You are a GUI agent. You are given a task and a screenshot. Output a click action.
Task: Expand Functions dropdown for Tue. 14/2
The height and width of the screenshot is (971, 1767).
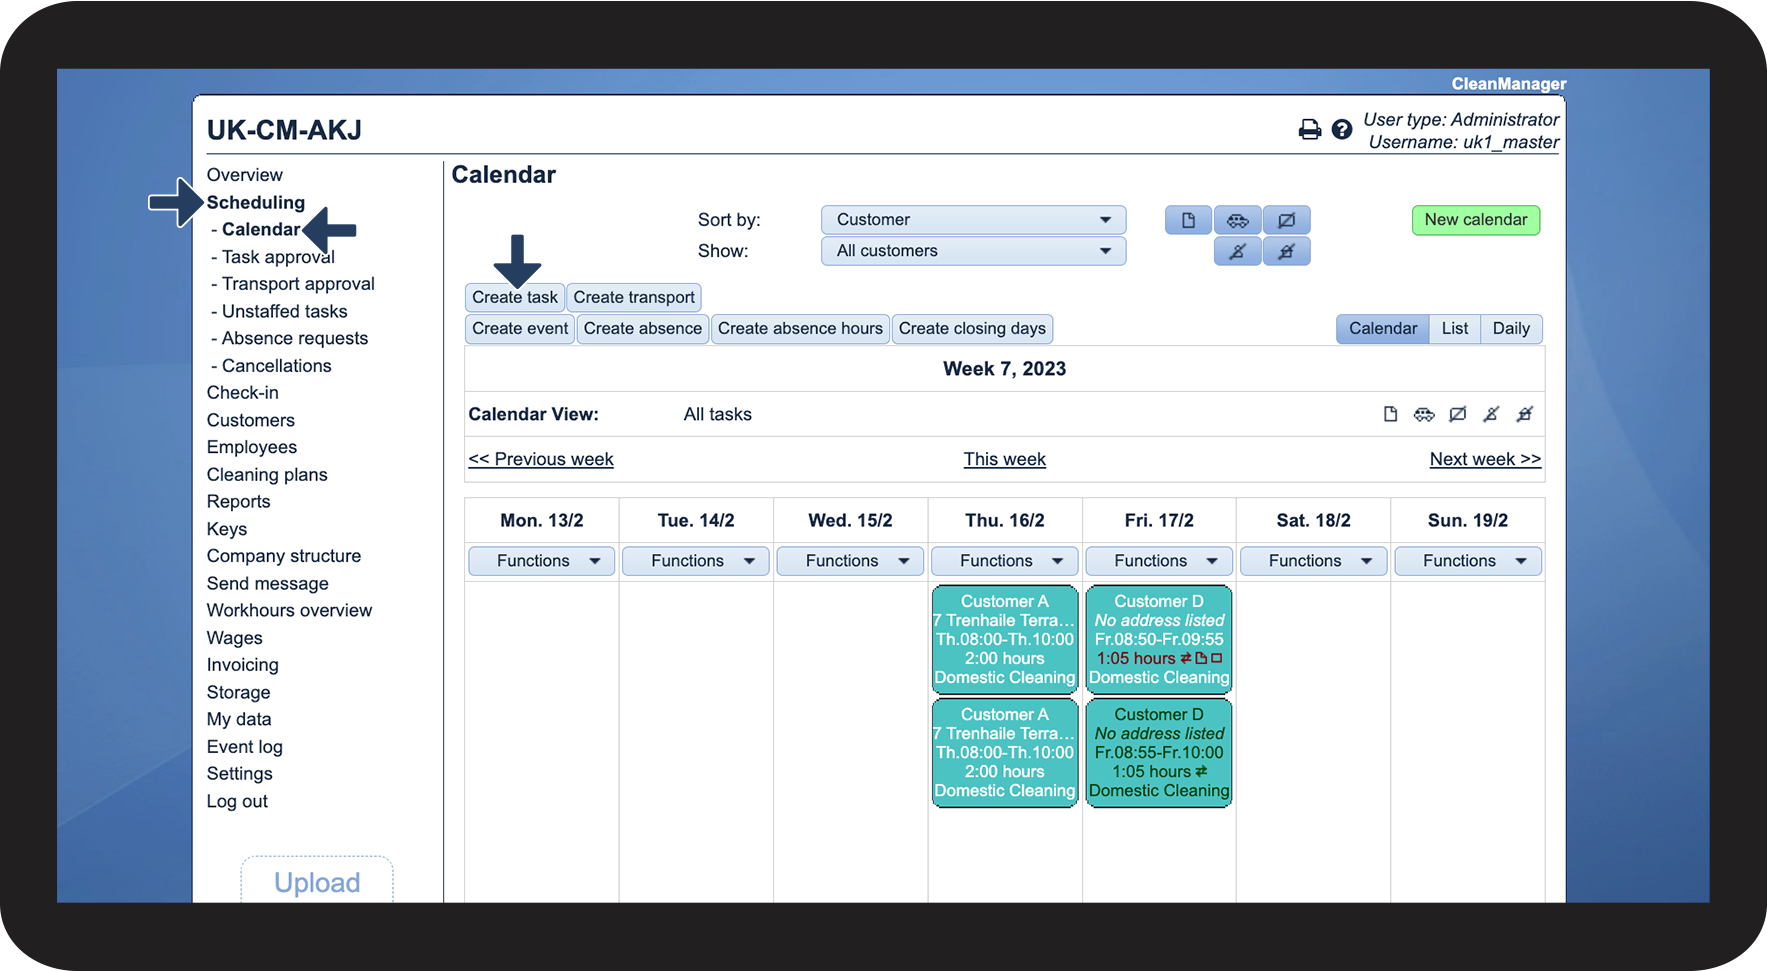tap(695, 561)
